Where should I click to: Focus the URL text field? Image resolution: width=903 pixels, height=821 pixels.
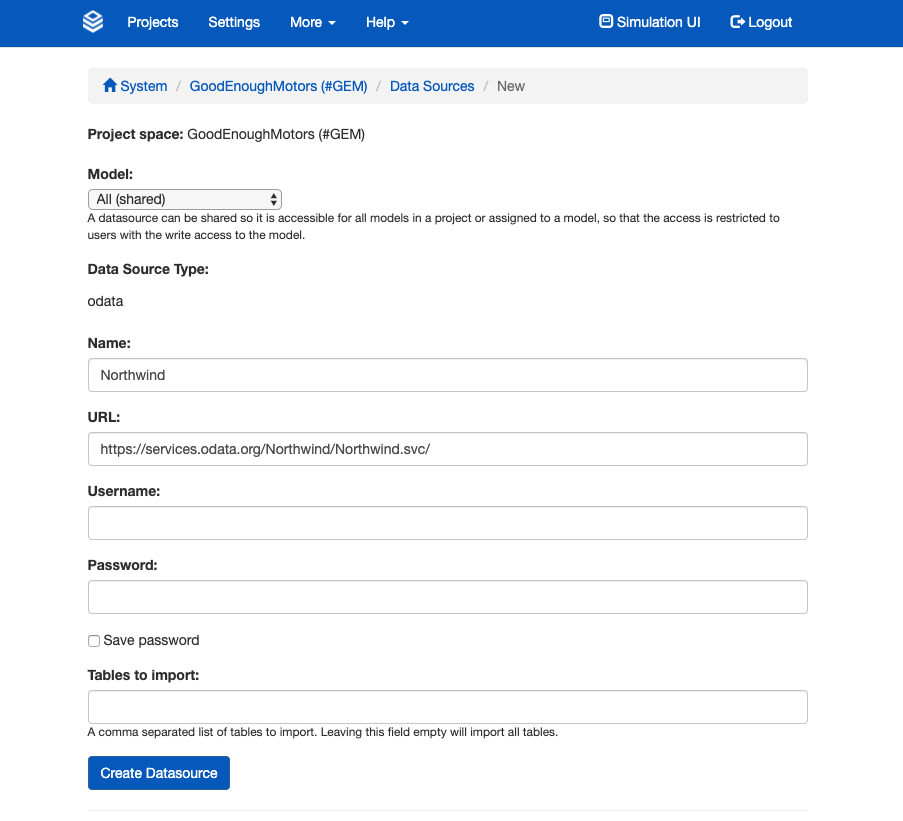pos(447,449)
